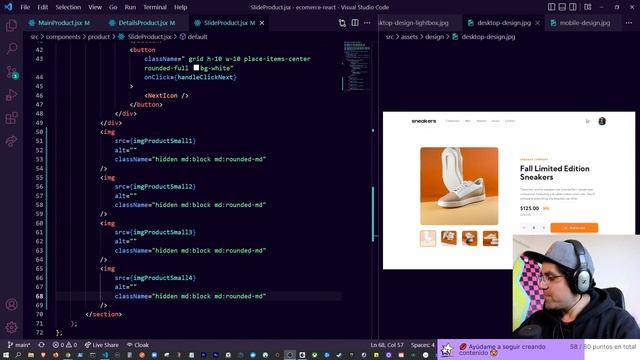This screenshot has width=640, height=360.
Task: Toggle Cloak in the status bar
Action: pos(138,345)
